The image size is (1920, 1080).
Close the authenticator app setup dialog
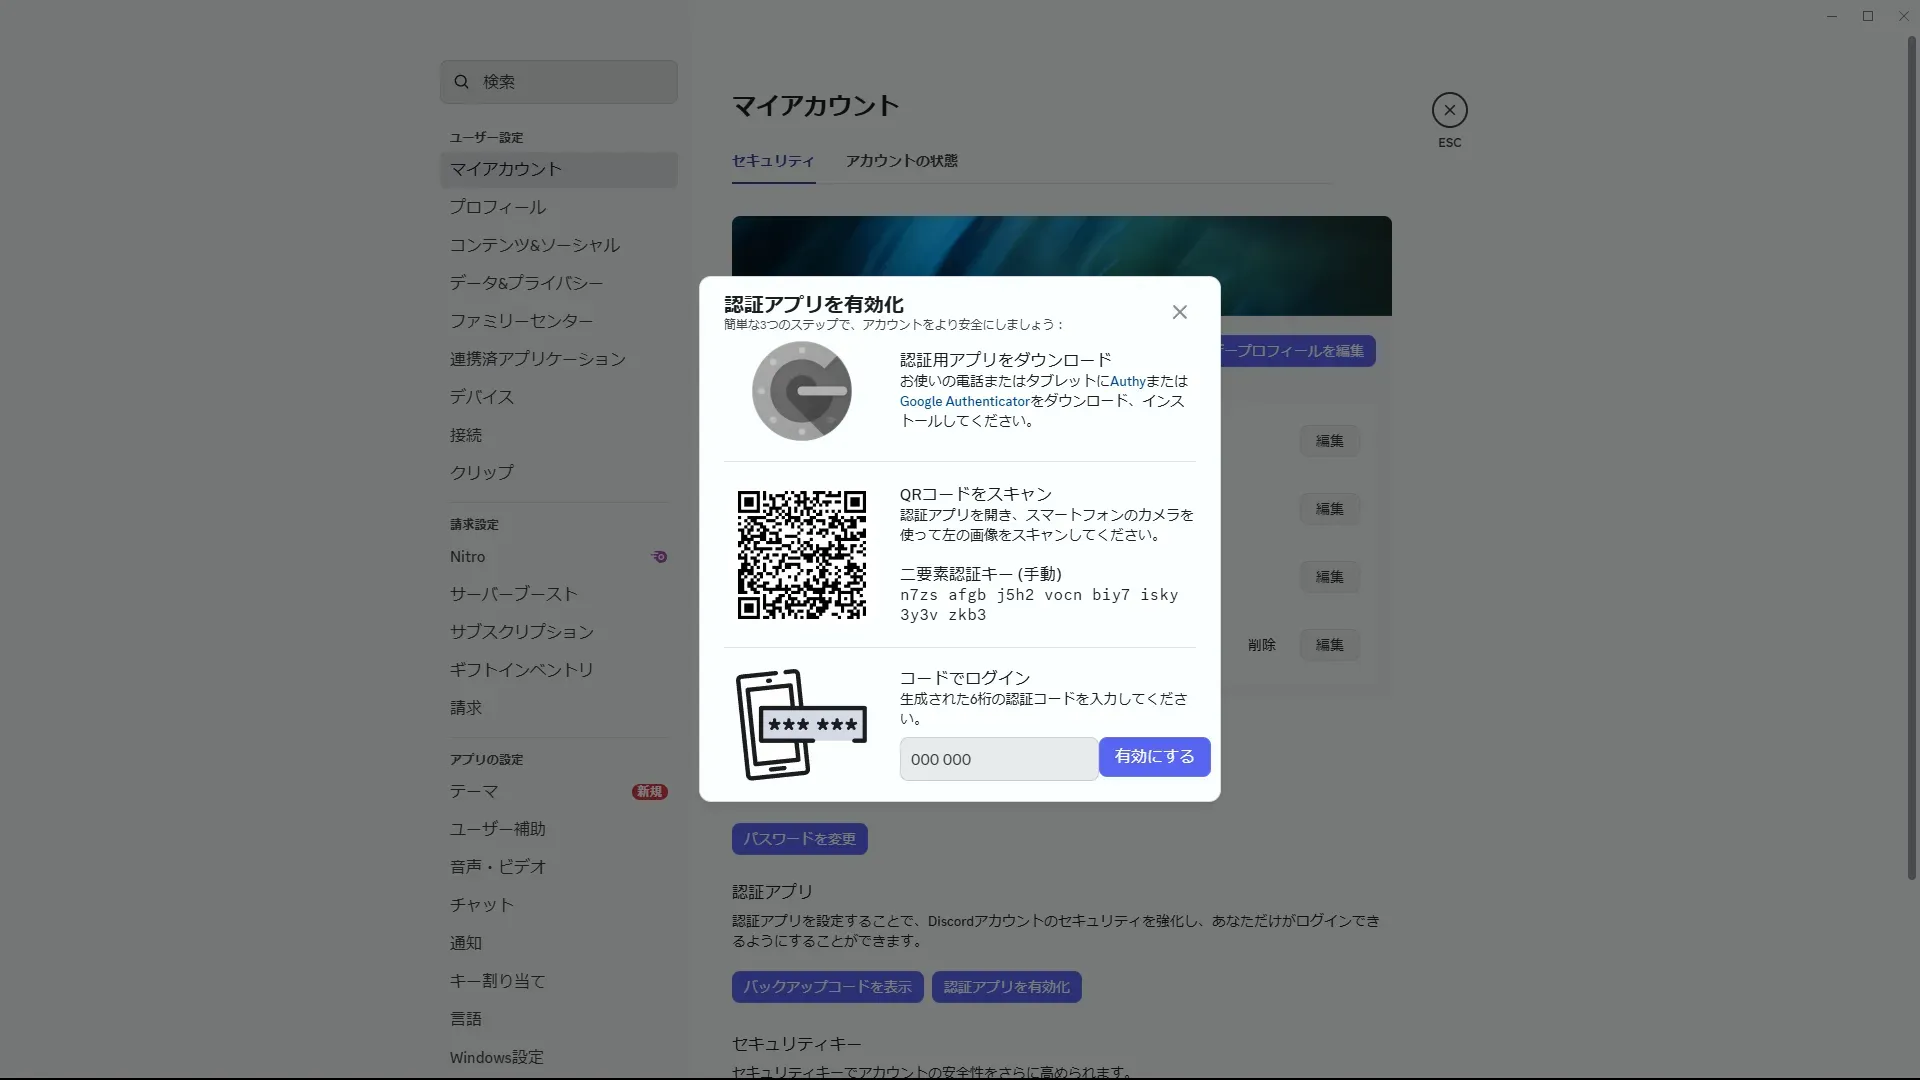tap(1180, 312)
